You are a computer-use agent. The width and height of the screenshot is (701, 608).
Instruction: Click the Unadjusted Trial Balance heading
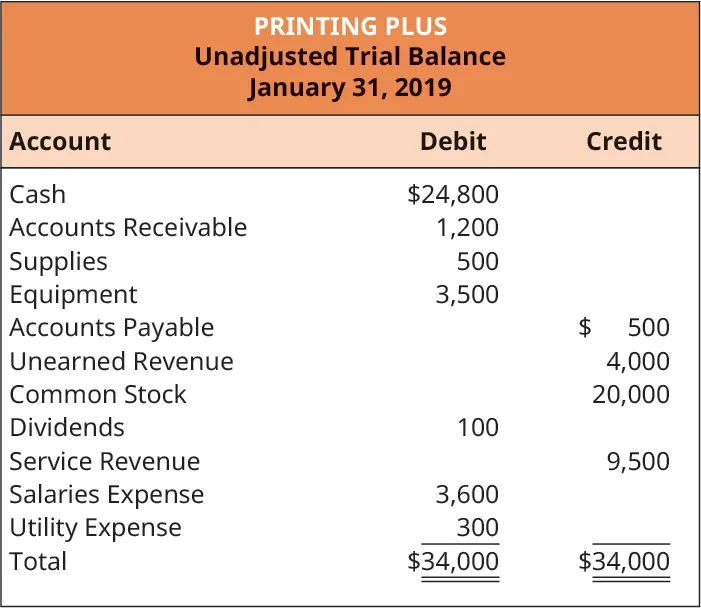(x=350, y=56)
